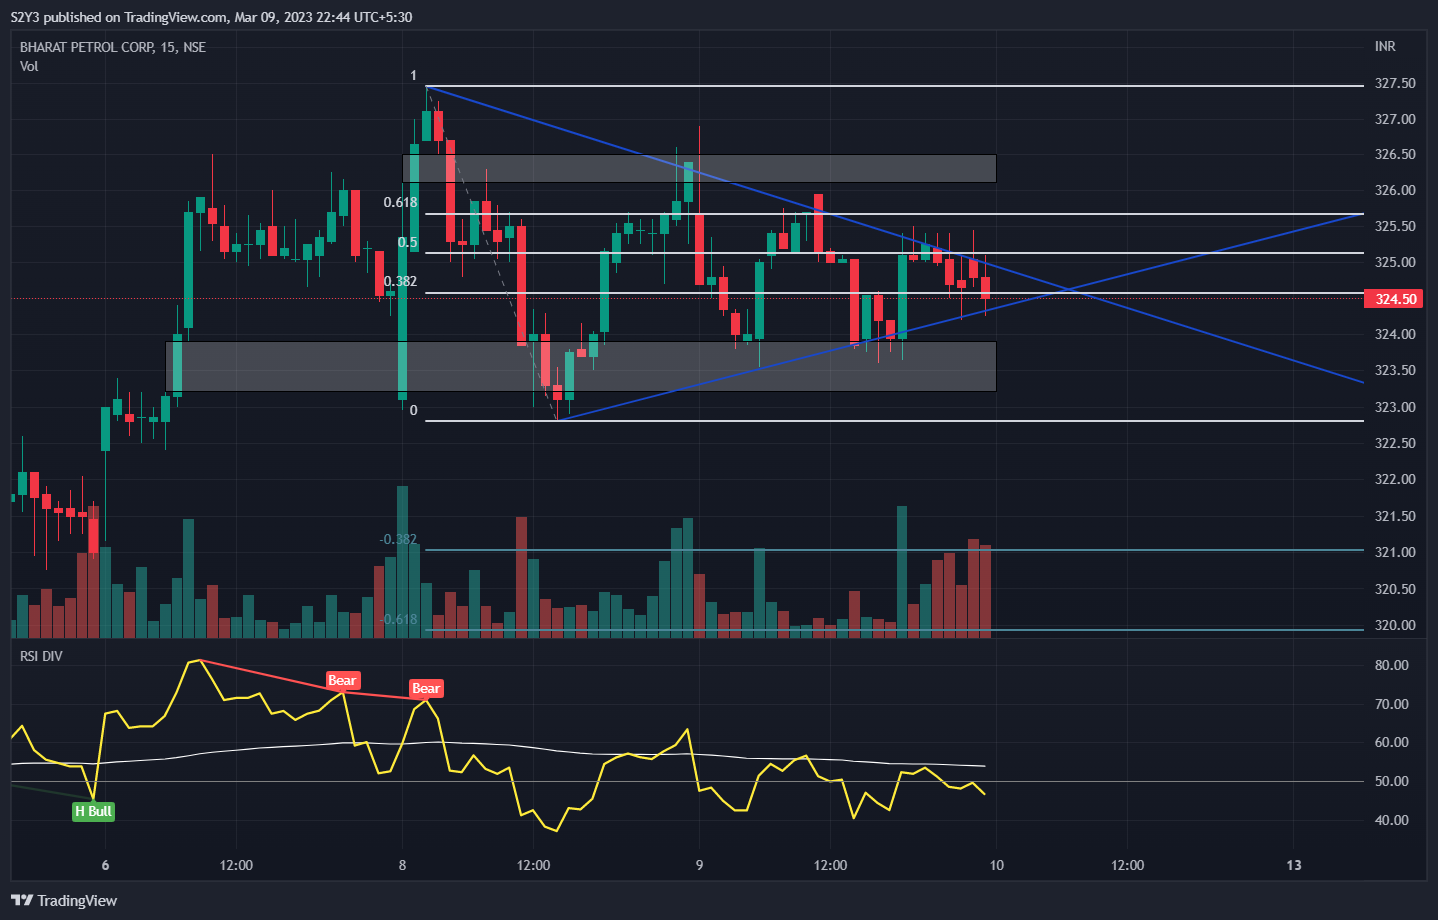Select the Fibonacci 1 level label
Viewport: 1438px width, 920px height.
[x=413, y=76]
